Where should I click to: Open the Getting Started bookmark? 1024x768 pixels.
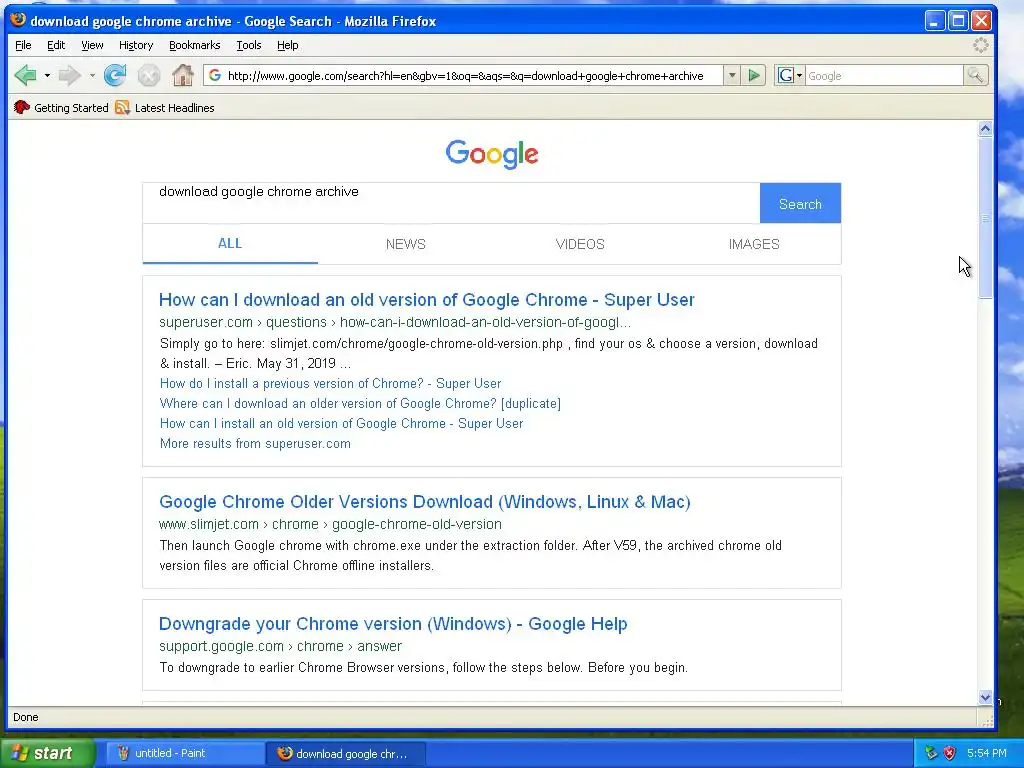(x=61, y=108)
